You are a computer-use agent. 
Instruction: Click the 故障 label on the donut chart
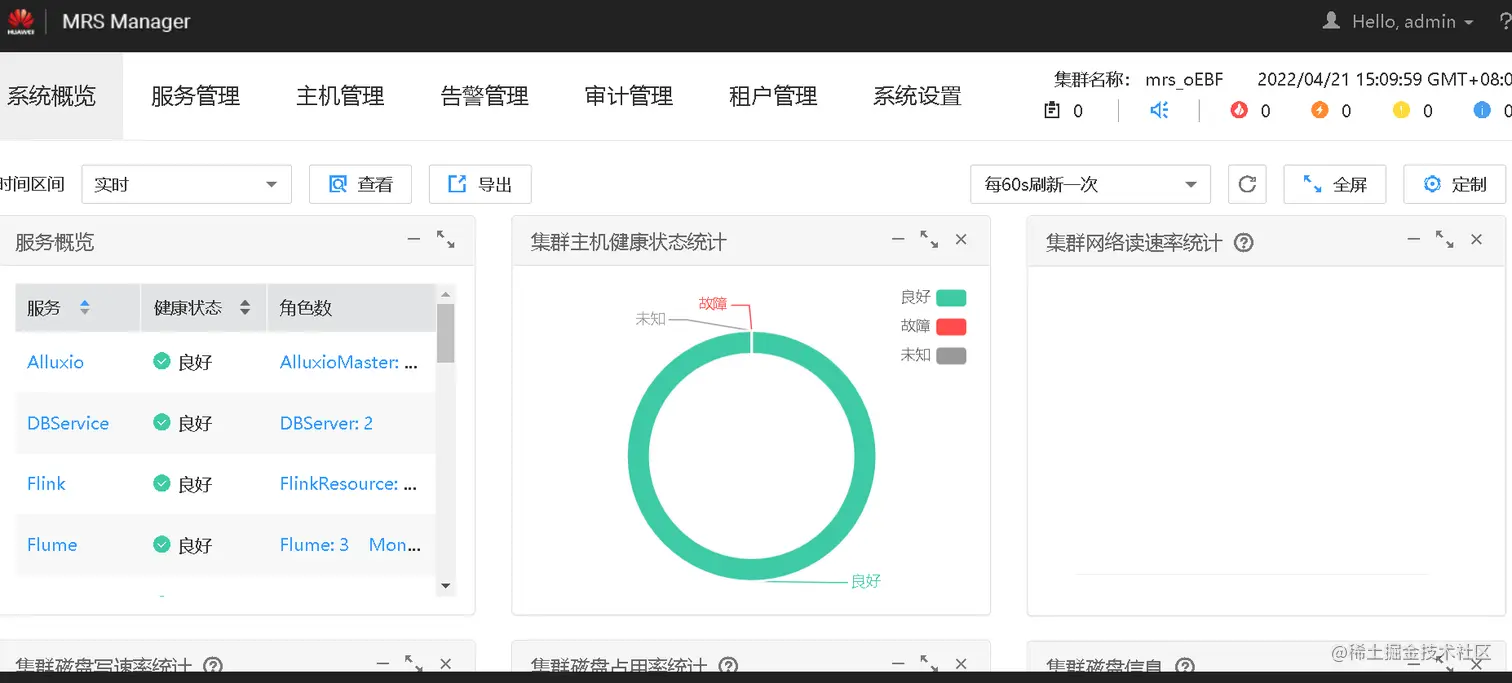(x=713, y=303)
